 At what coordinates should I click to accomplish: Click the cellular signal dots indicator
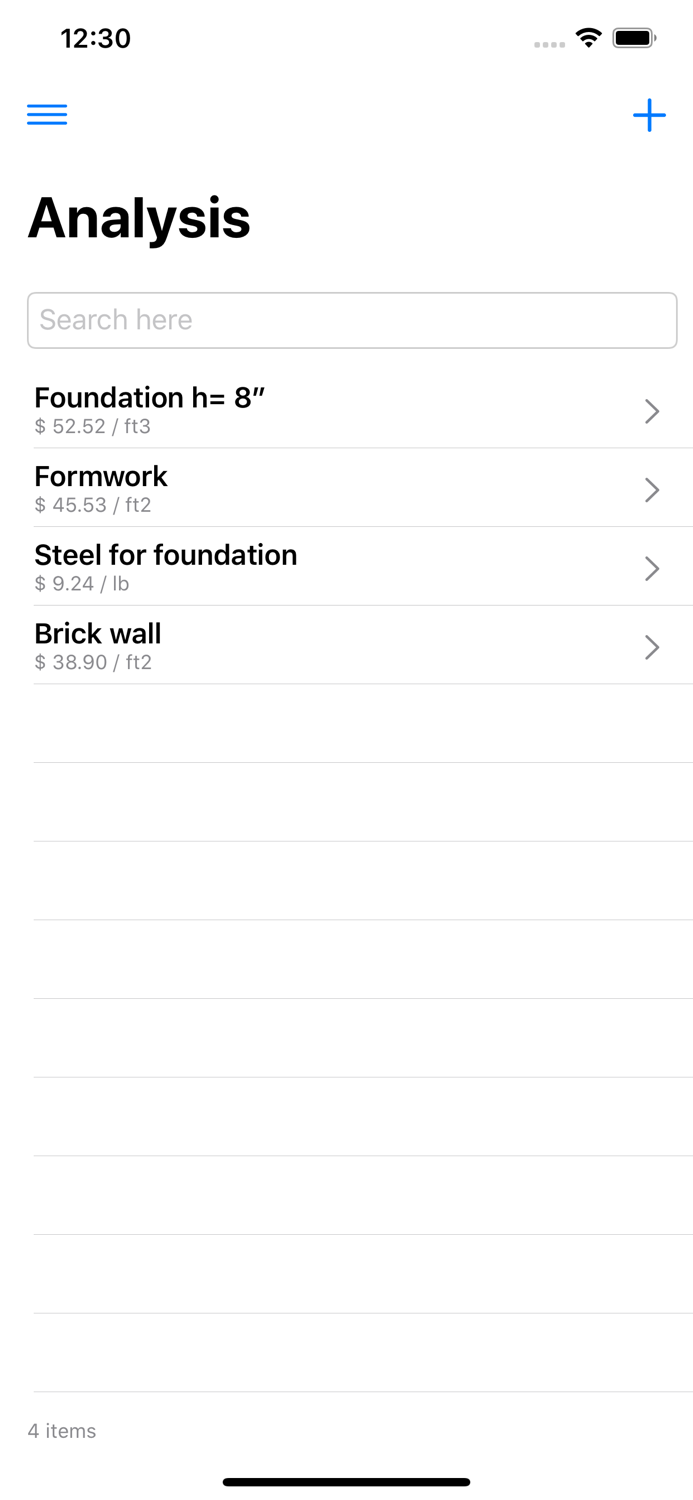(x=549, y=44)
